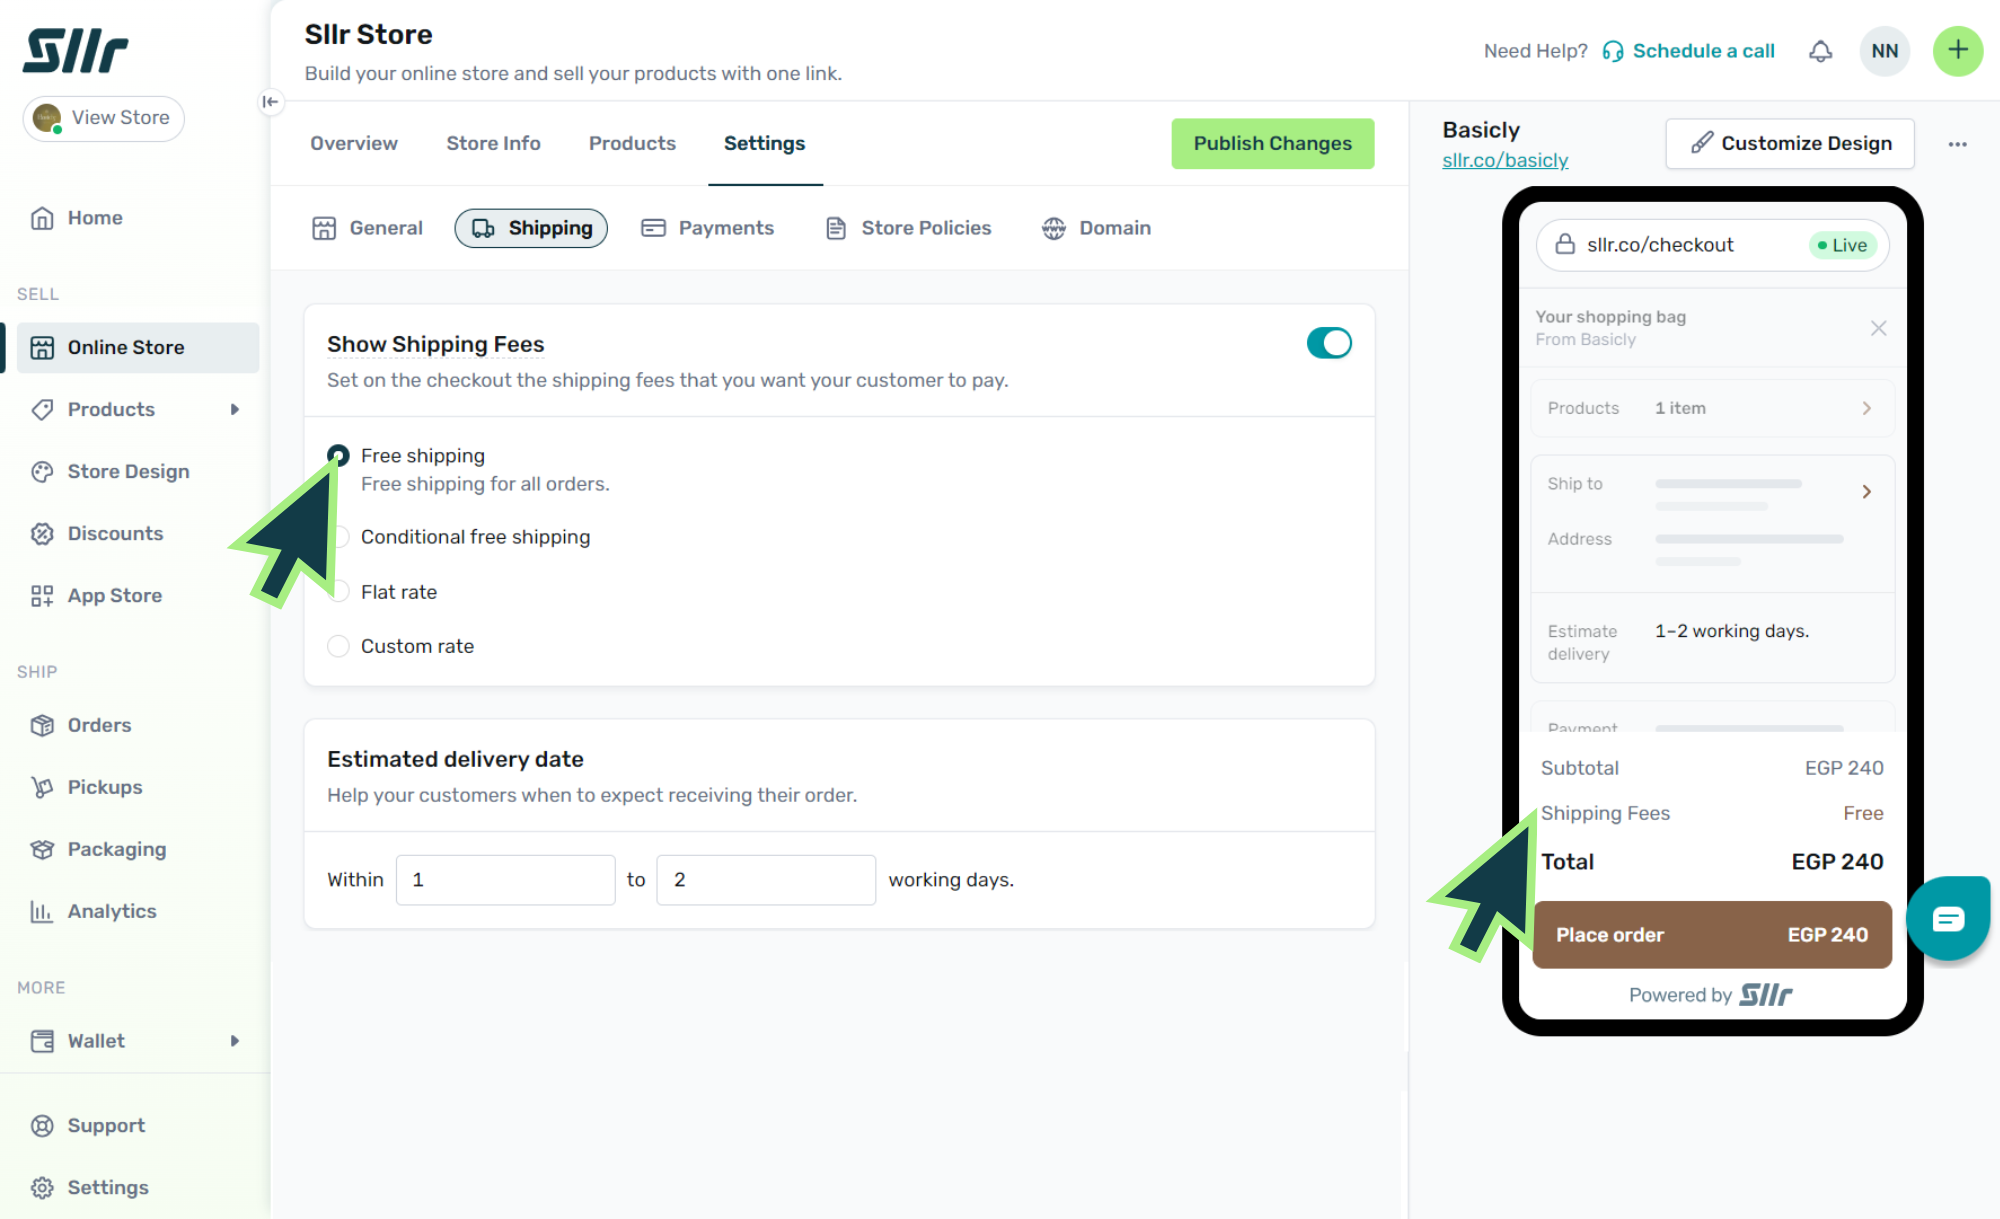
Task: Expand the Wallet sidebar submenu arrow
Action: pyautogui.click(x=235, y=1041)
